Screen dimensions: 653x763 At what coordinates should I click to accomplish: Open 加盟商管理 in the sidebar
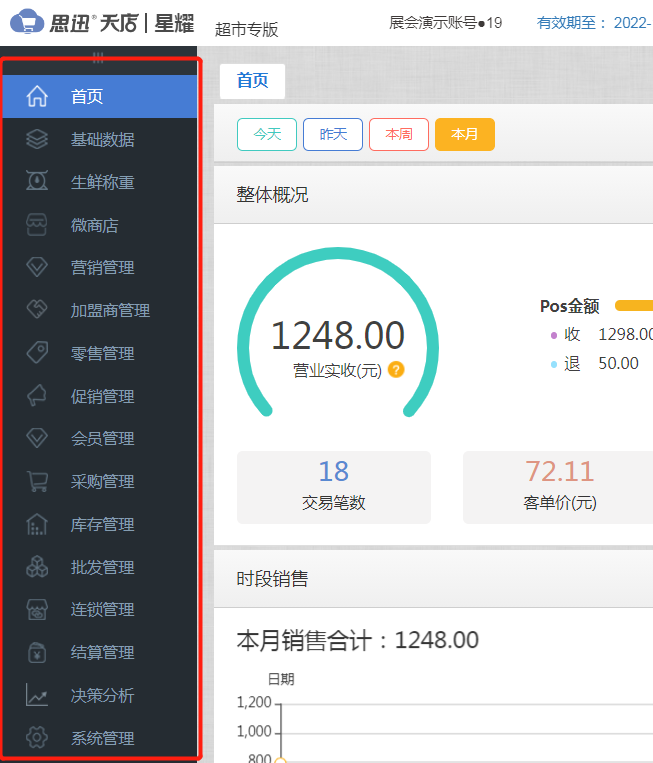[100, 310]
